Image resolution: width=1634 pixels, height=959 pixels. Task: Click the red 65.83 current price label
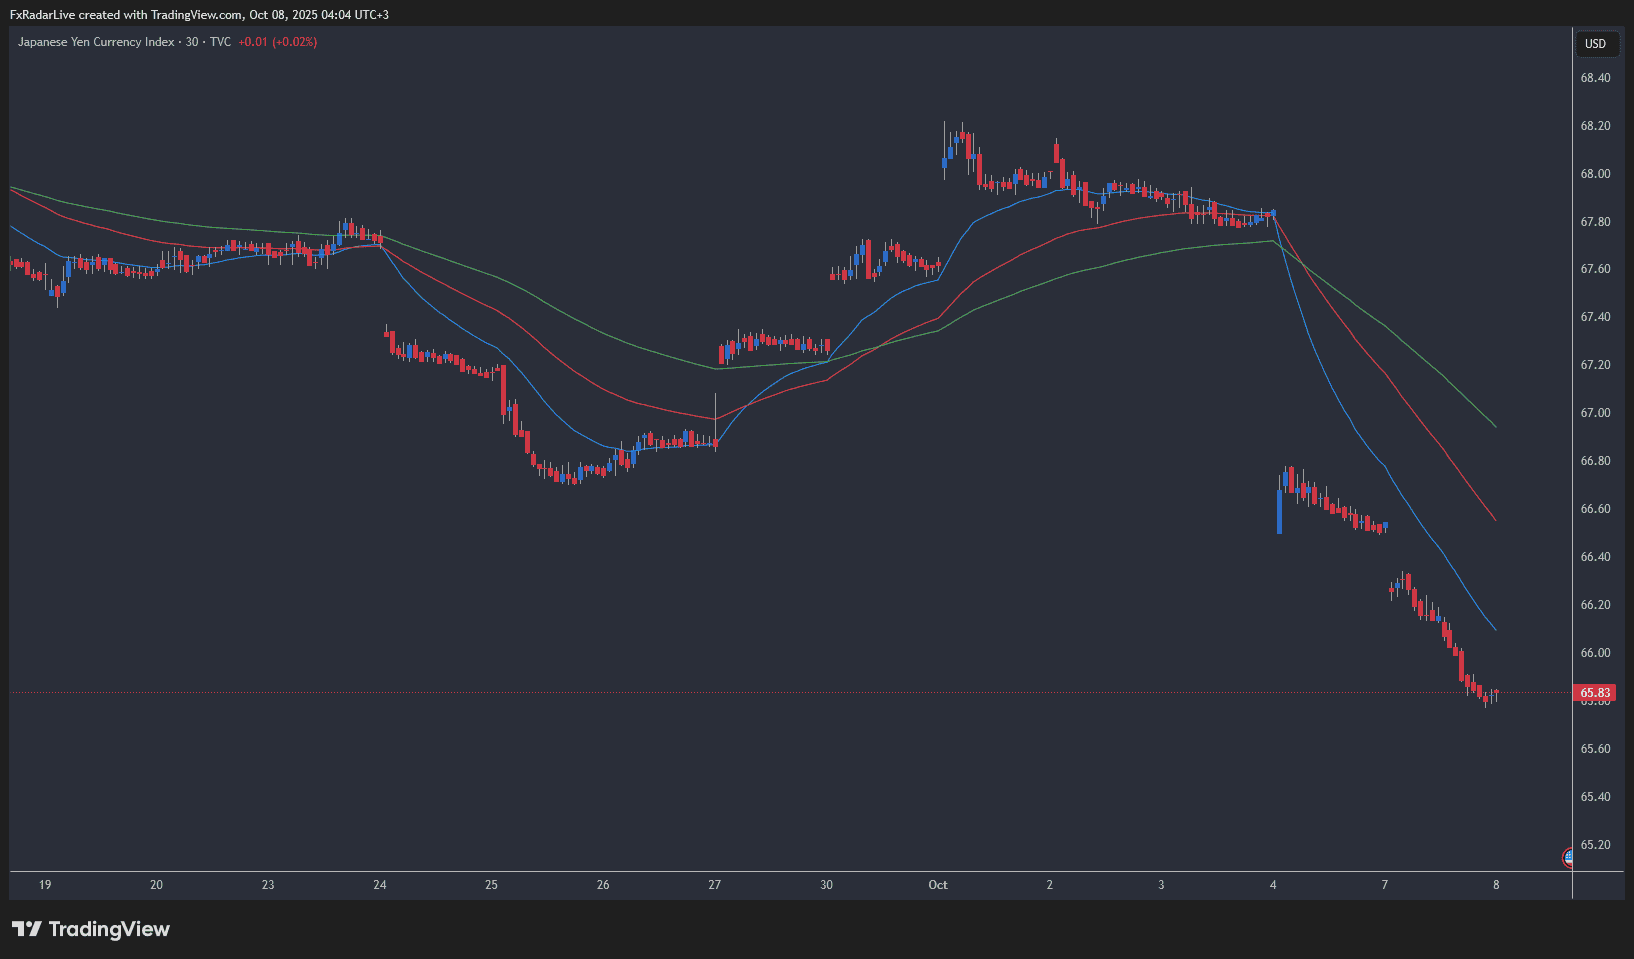point(1595,693)
